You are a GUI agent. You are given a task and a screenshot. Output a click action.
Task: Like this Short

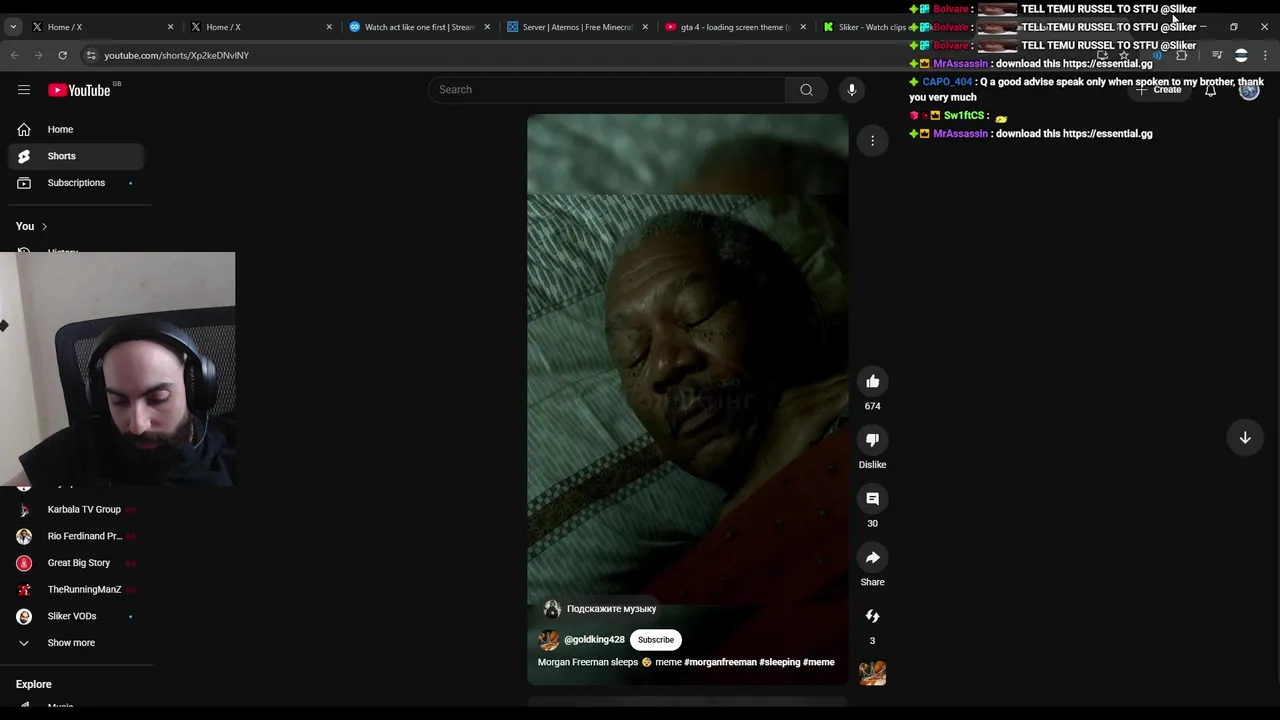[x=872, y=381]
